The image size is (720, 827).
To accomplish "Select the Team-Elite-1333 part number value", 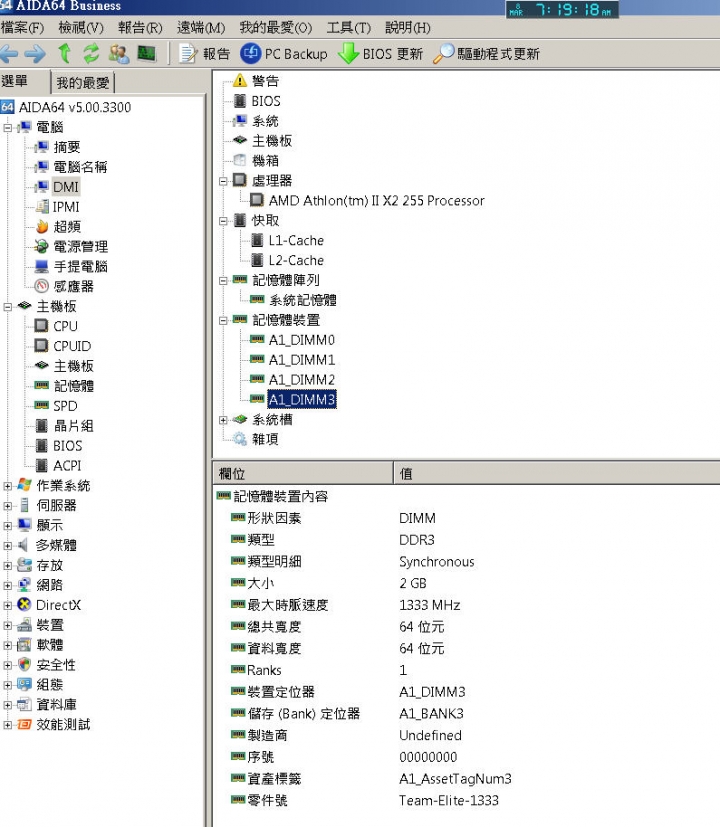I will point(448,801).
